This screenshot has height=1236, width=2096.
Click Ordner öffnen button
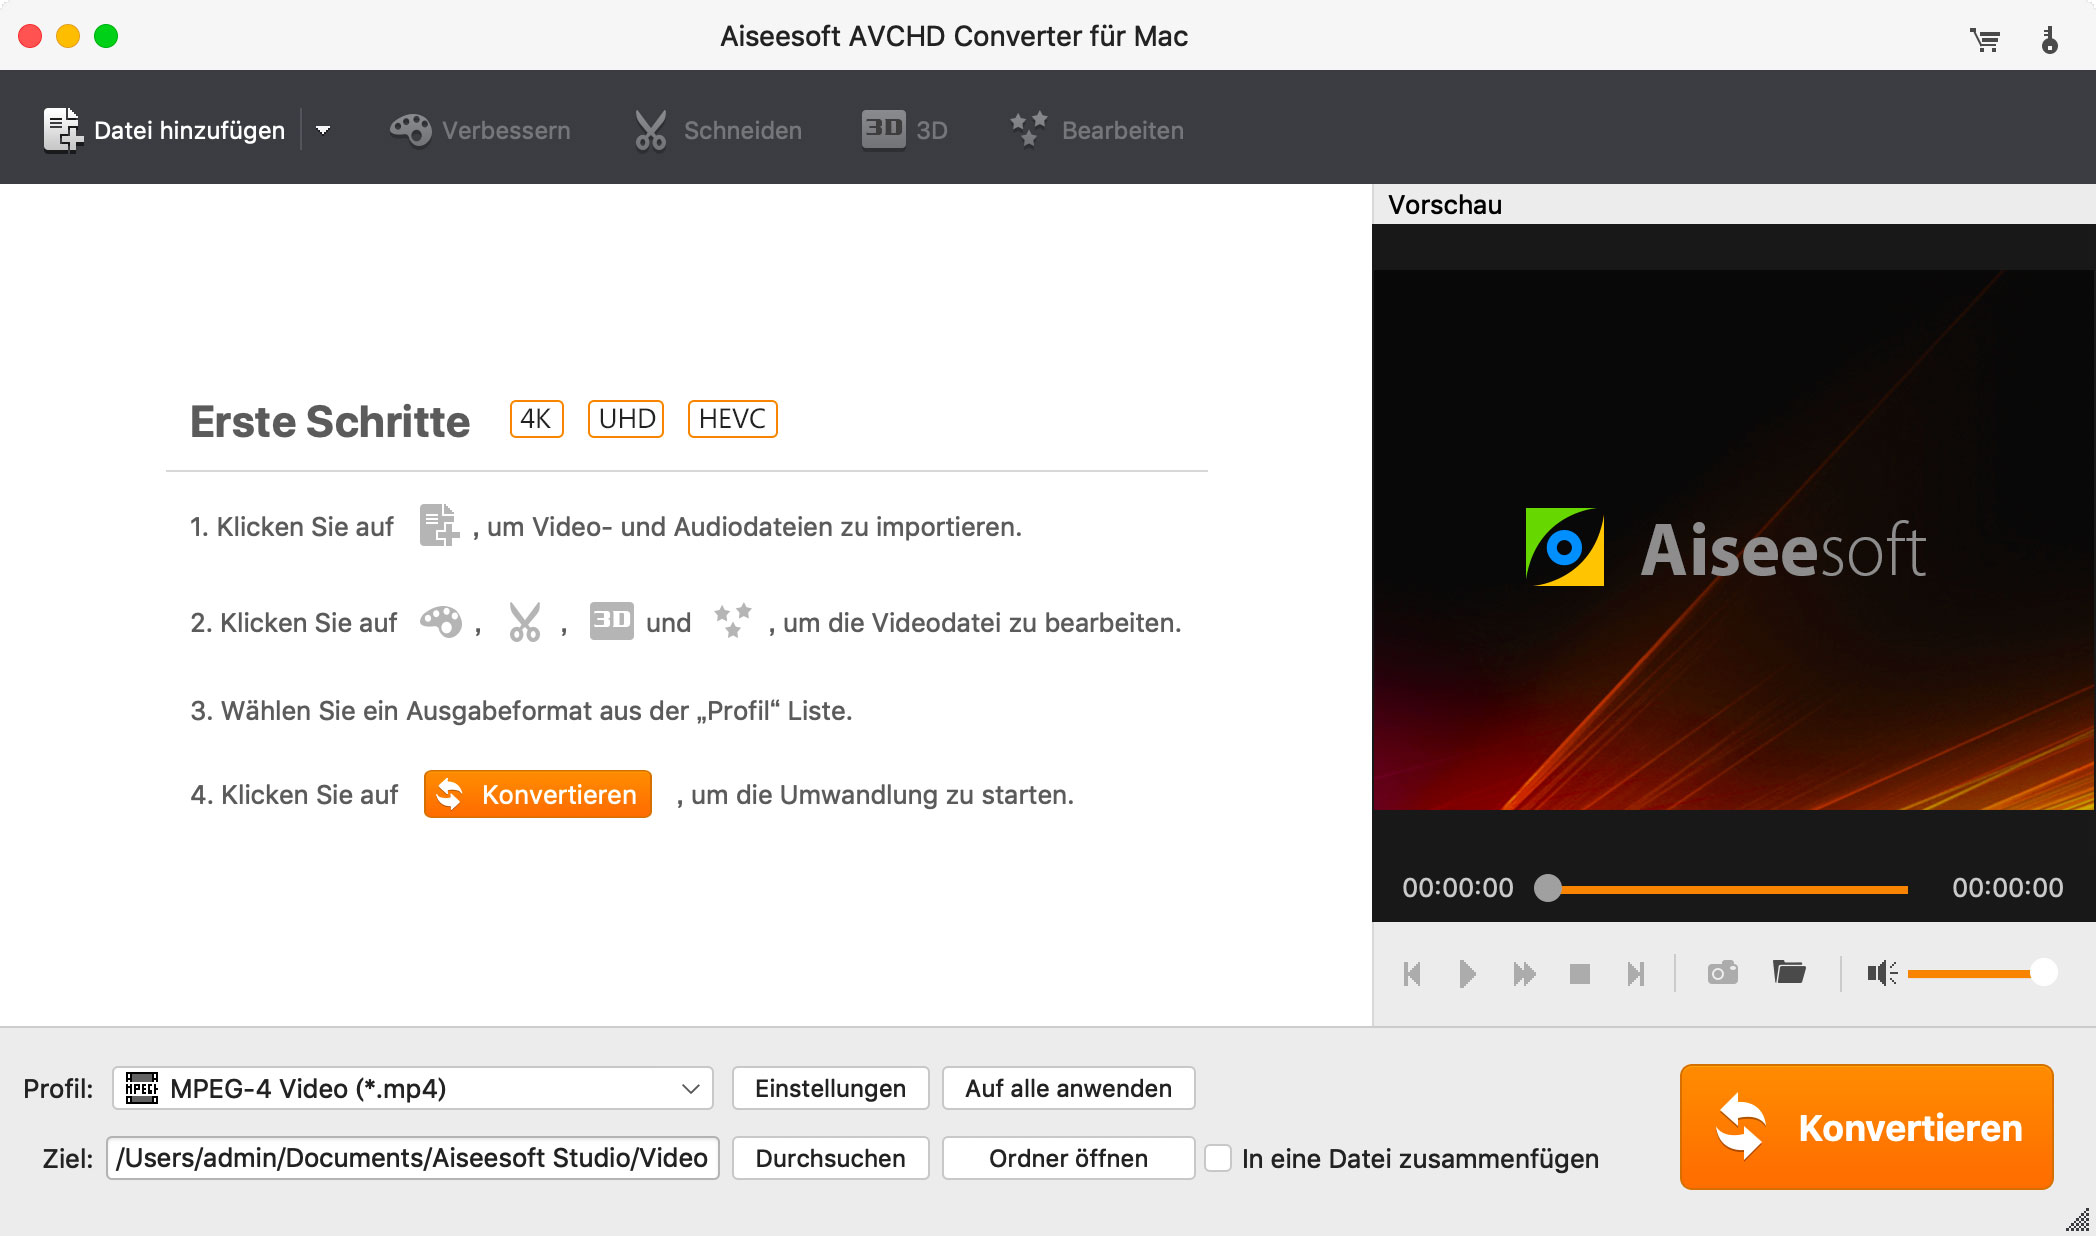pos(1068,1158)
